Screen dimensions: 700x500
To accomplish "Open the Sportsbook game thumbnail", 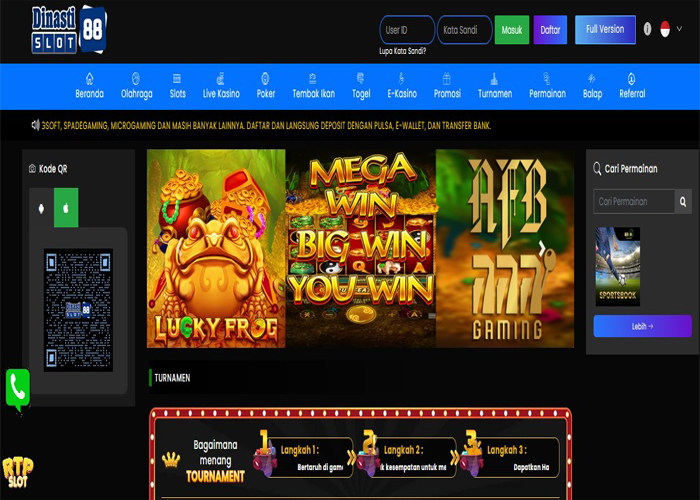I will click(x=617, y=267).
